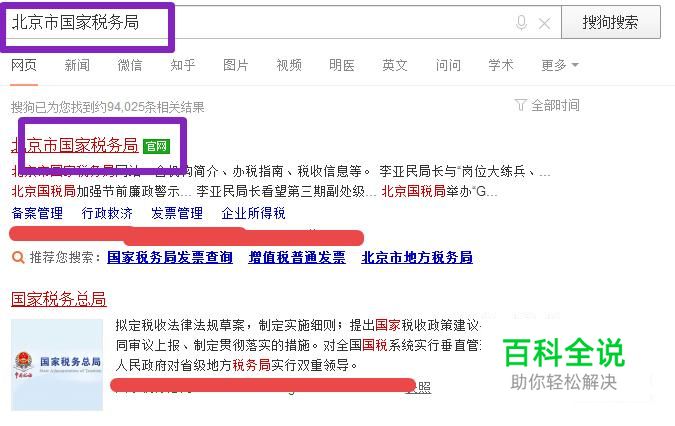Click snippet text 拟定税收法律法规草案
This screenshot has width=675, height=426.
pyautogui.click(x=180, y=325)
